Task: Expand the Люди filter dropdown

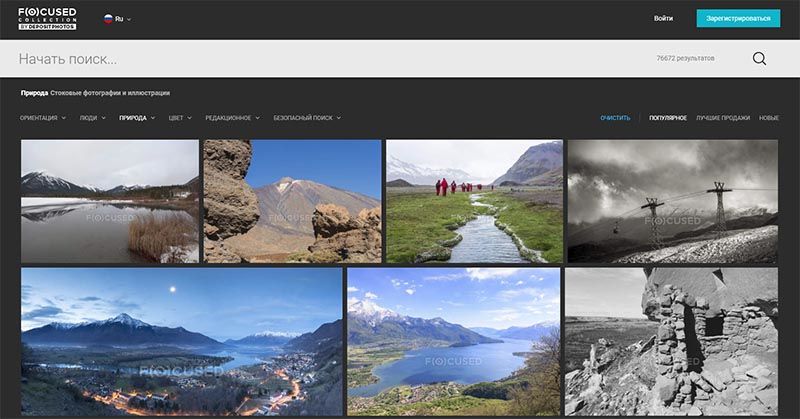Action: coord(92,118)
